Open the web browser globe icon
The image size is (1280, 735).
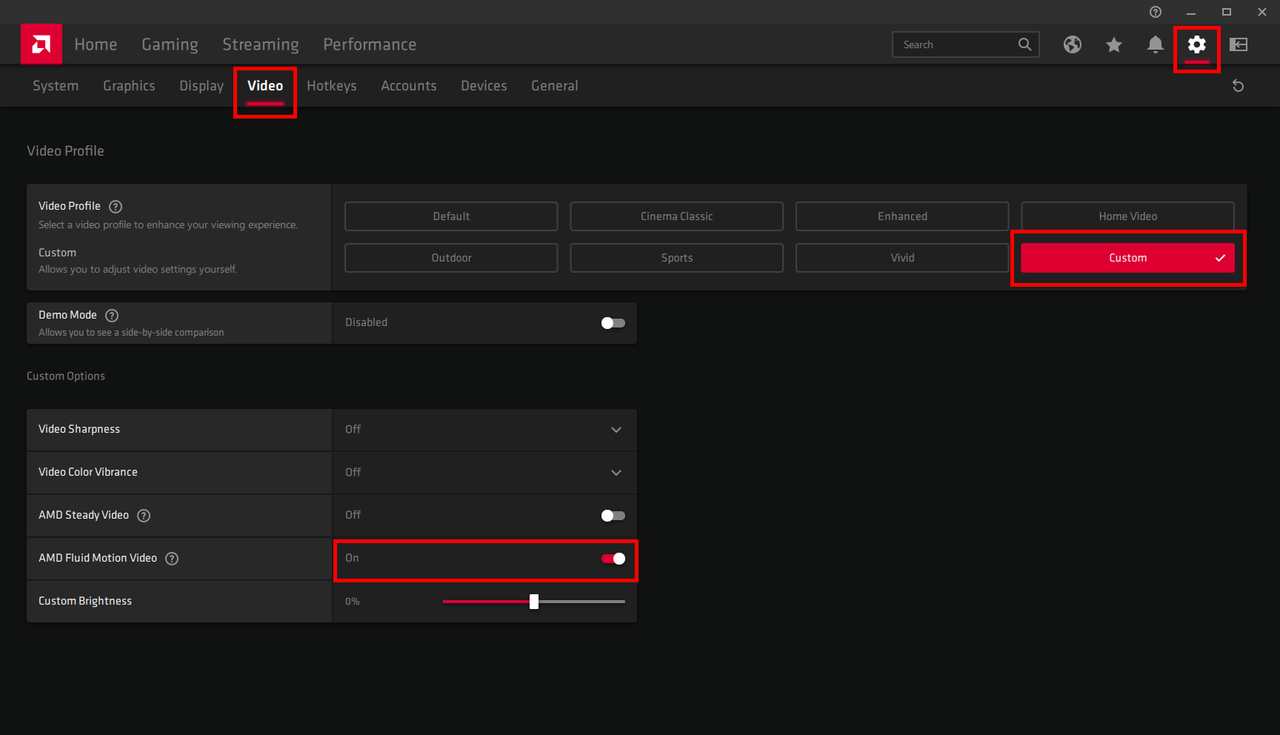(1072, 44)
